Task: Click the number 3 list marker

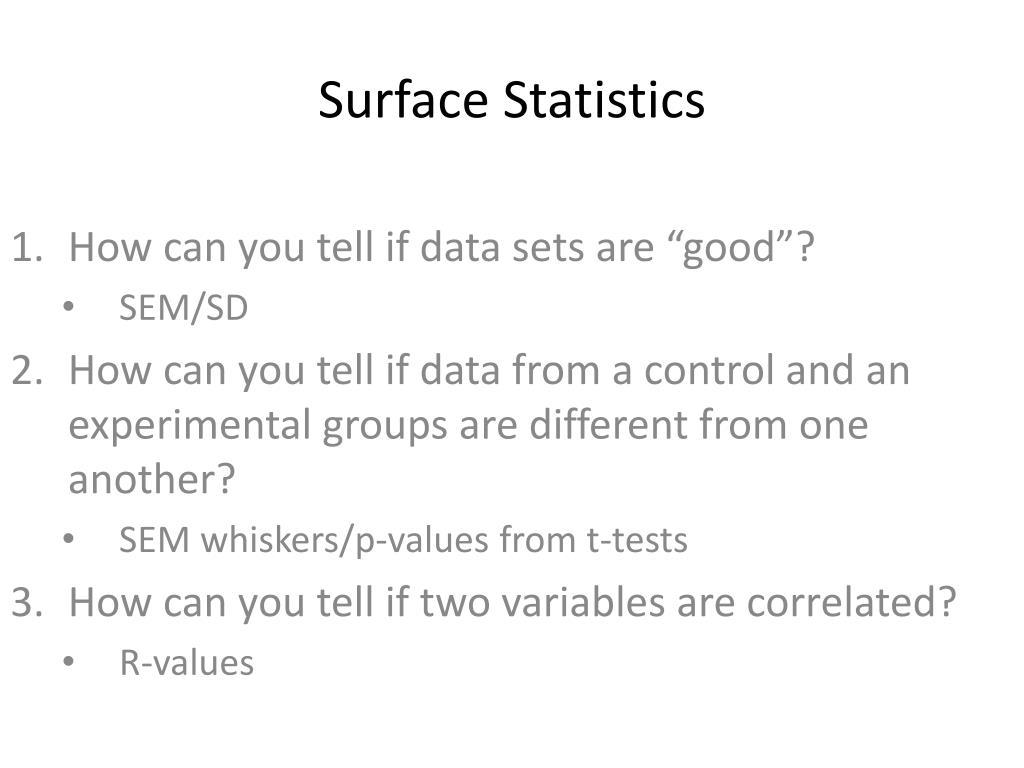Action: [27, 602]
